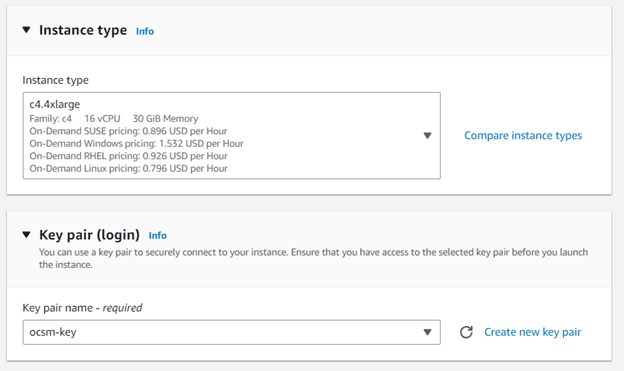The image size is (624, 371).
Task: Open Info link next to Instance type heading
Action: pyautogui.click(x=145, y=31)
